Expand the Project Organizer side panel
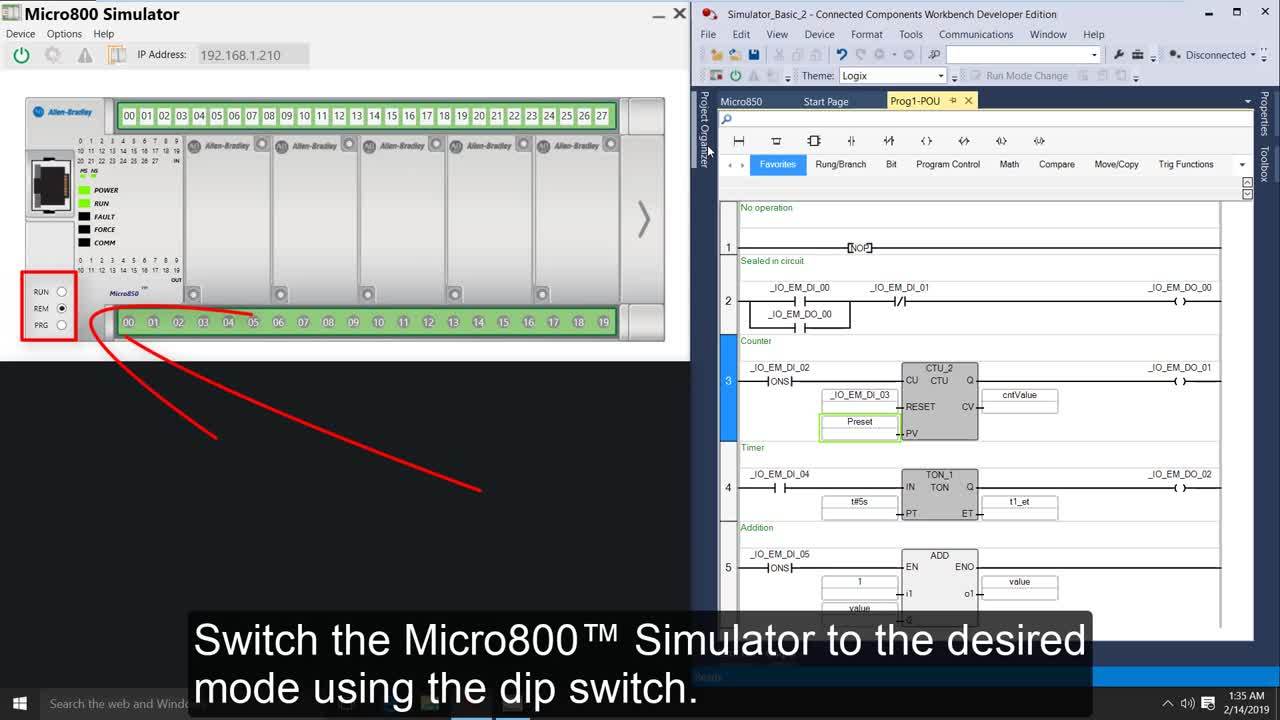This screenshot has width=1280, height=720. point(704,129)
